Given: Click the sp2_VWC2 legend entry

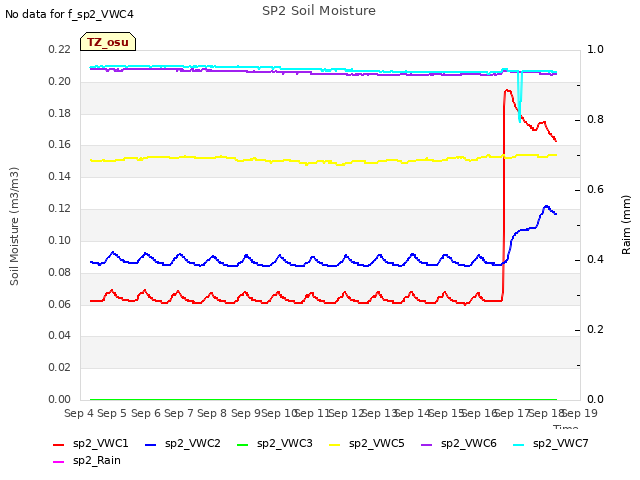Looking at the screenshot, I should click(182, 444).
